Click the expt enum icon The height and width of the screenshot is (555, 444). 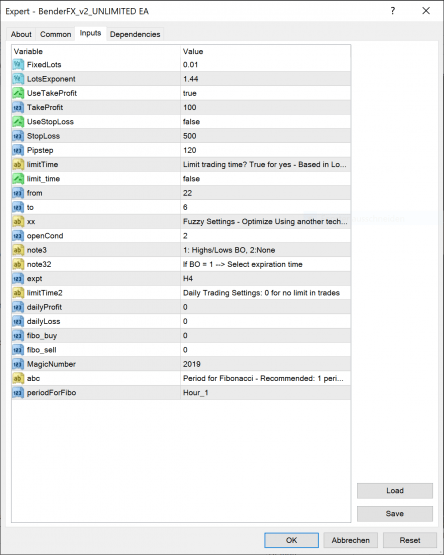click(x=18, y=279)
